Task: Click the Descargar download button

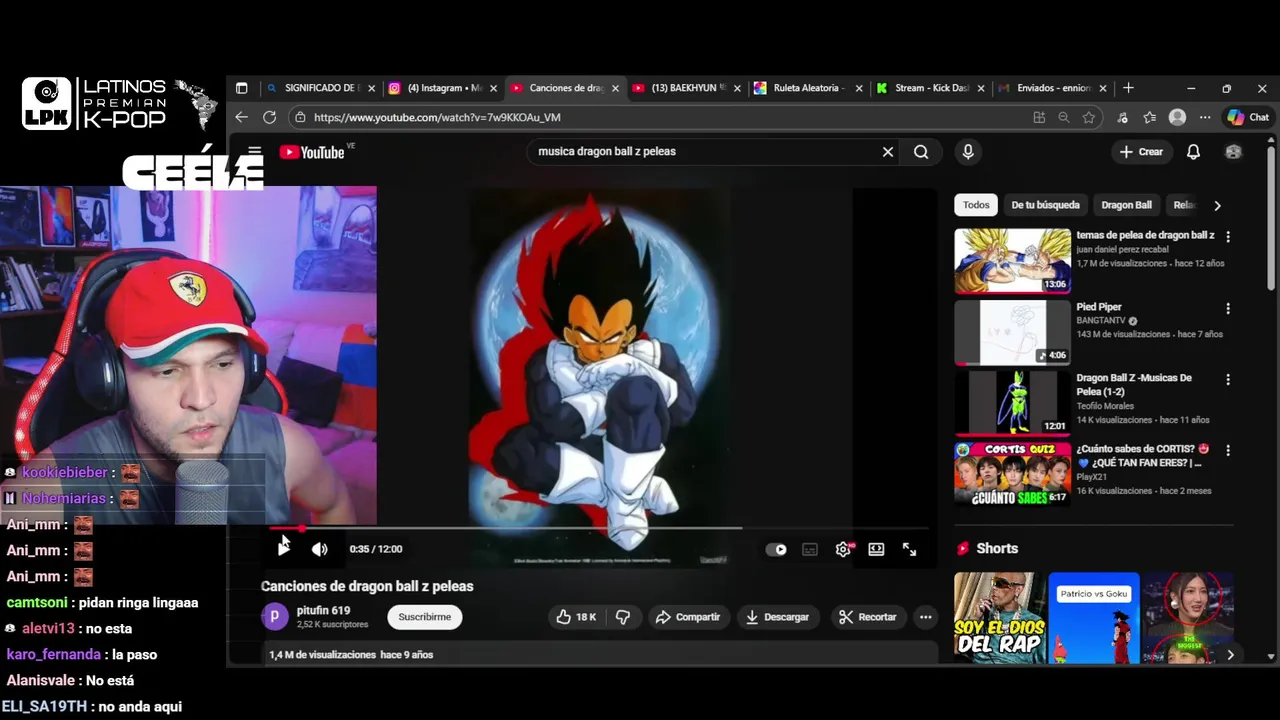Action: point(777,617)
